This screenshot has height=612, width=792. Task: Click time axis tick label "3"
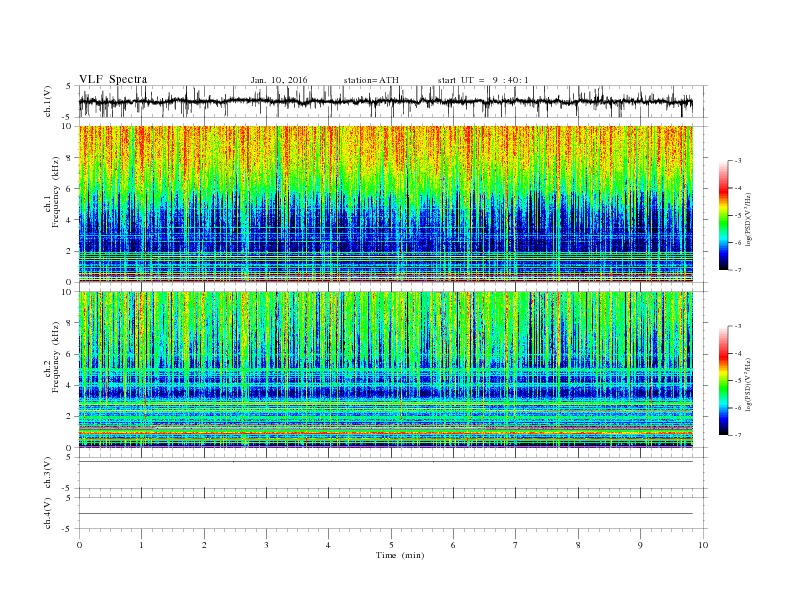click(266, 545)
